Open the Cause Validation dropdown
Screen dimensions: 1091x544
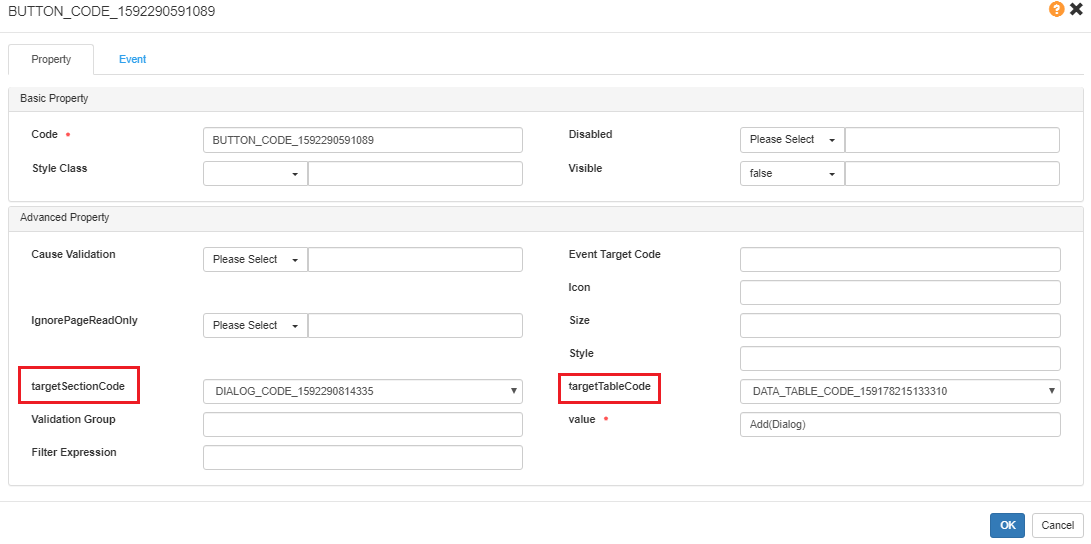255,260
